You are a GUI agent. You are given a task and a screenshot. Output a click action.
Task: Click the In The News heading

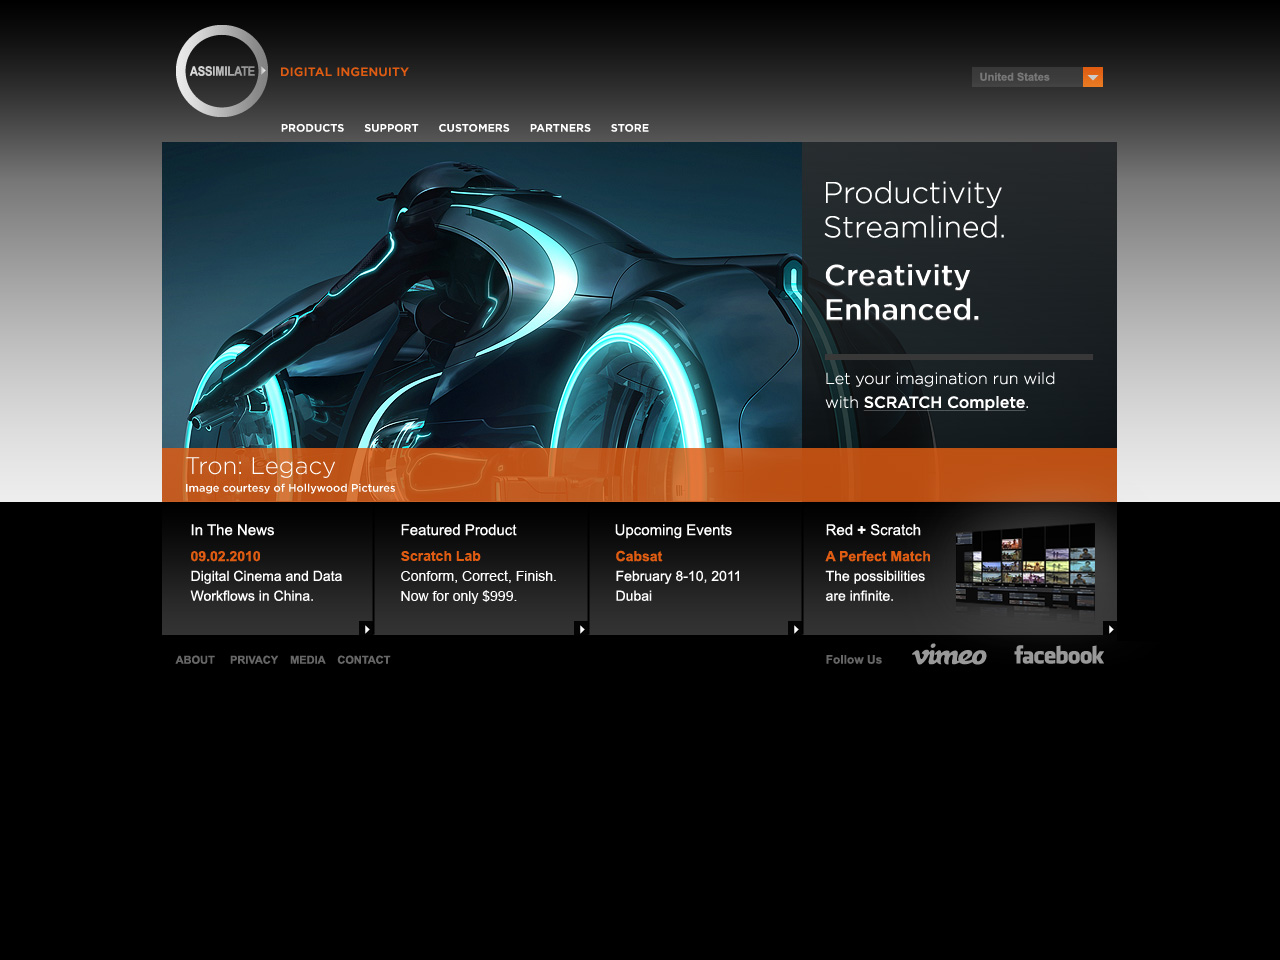[x=232, y=530]
